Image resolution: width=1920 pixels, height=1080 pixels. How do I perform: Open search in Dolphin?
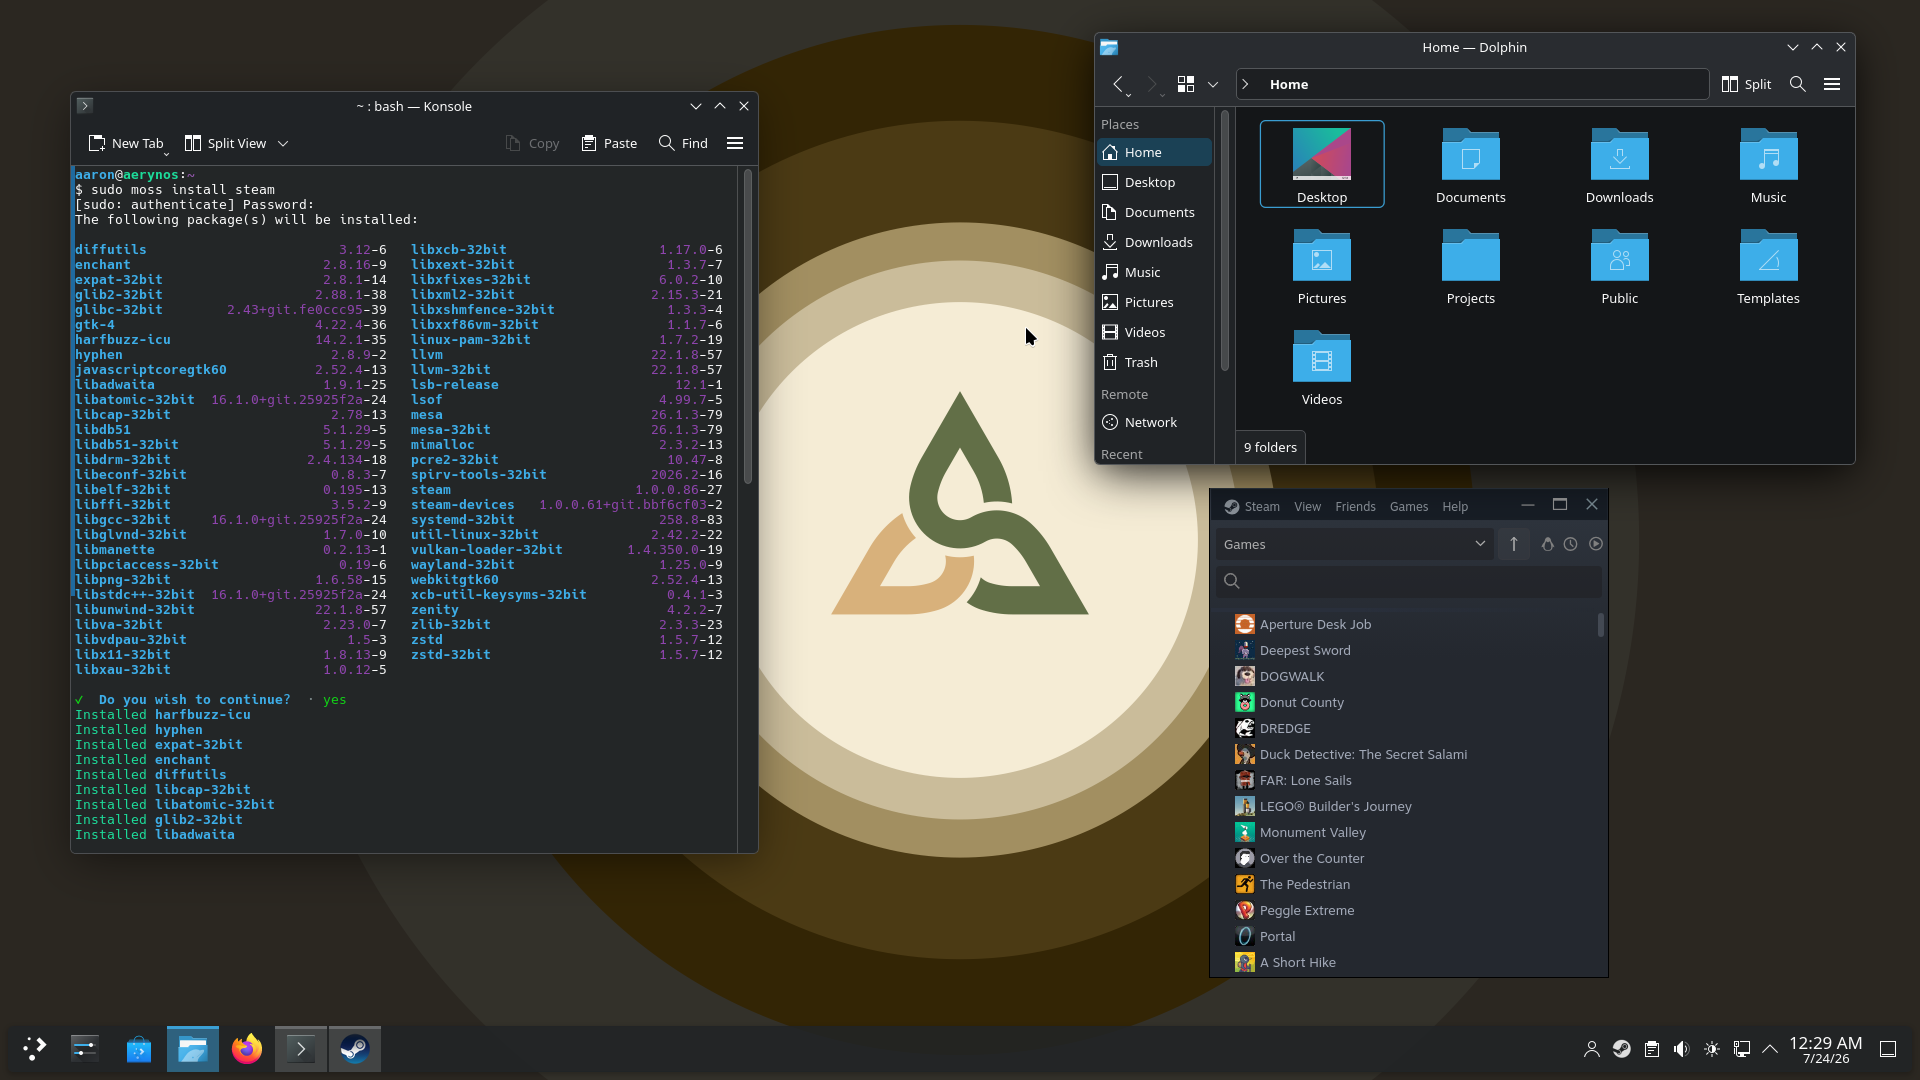pos(1798,84)
